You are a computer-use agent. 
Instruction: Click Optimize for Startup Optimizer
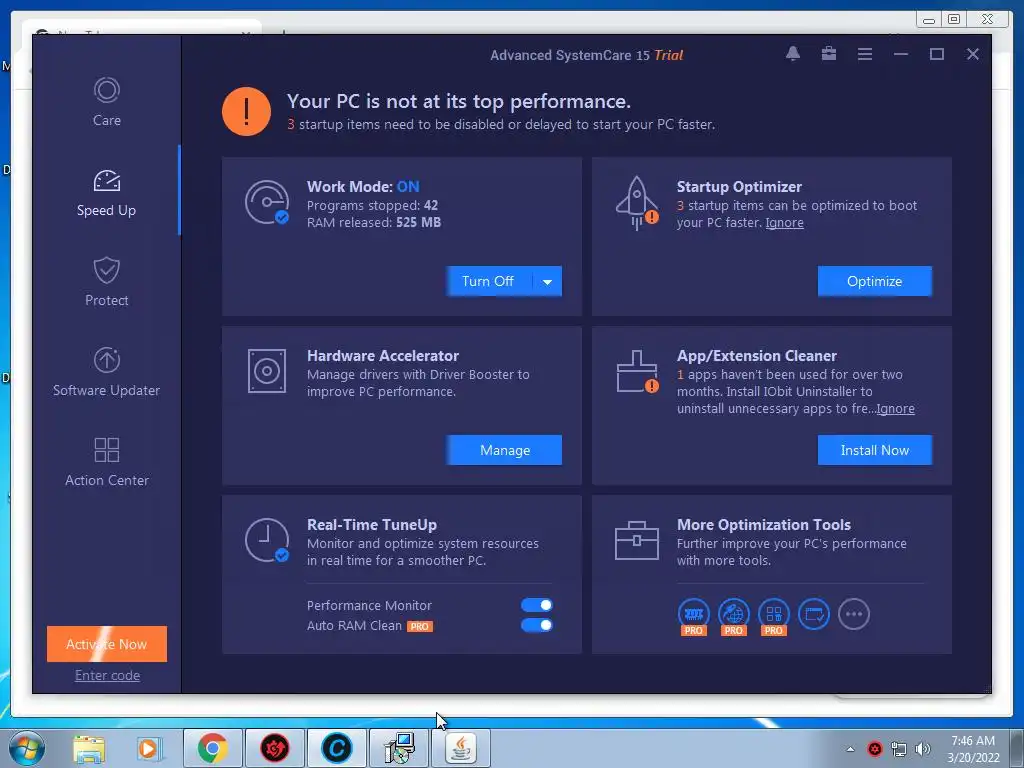coord(874,281)
